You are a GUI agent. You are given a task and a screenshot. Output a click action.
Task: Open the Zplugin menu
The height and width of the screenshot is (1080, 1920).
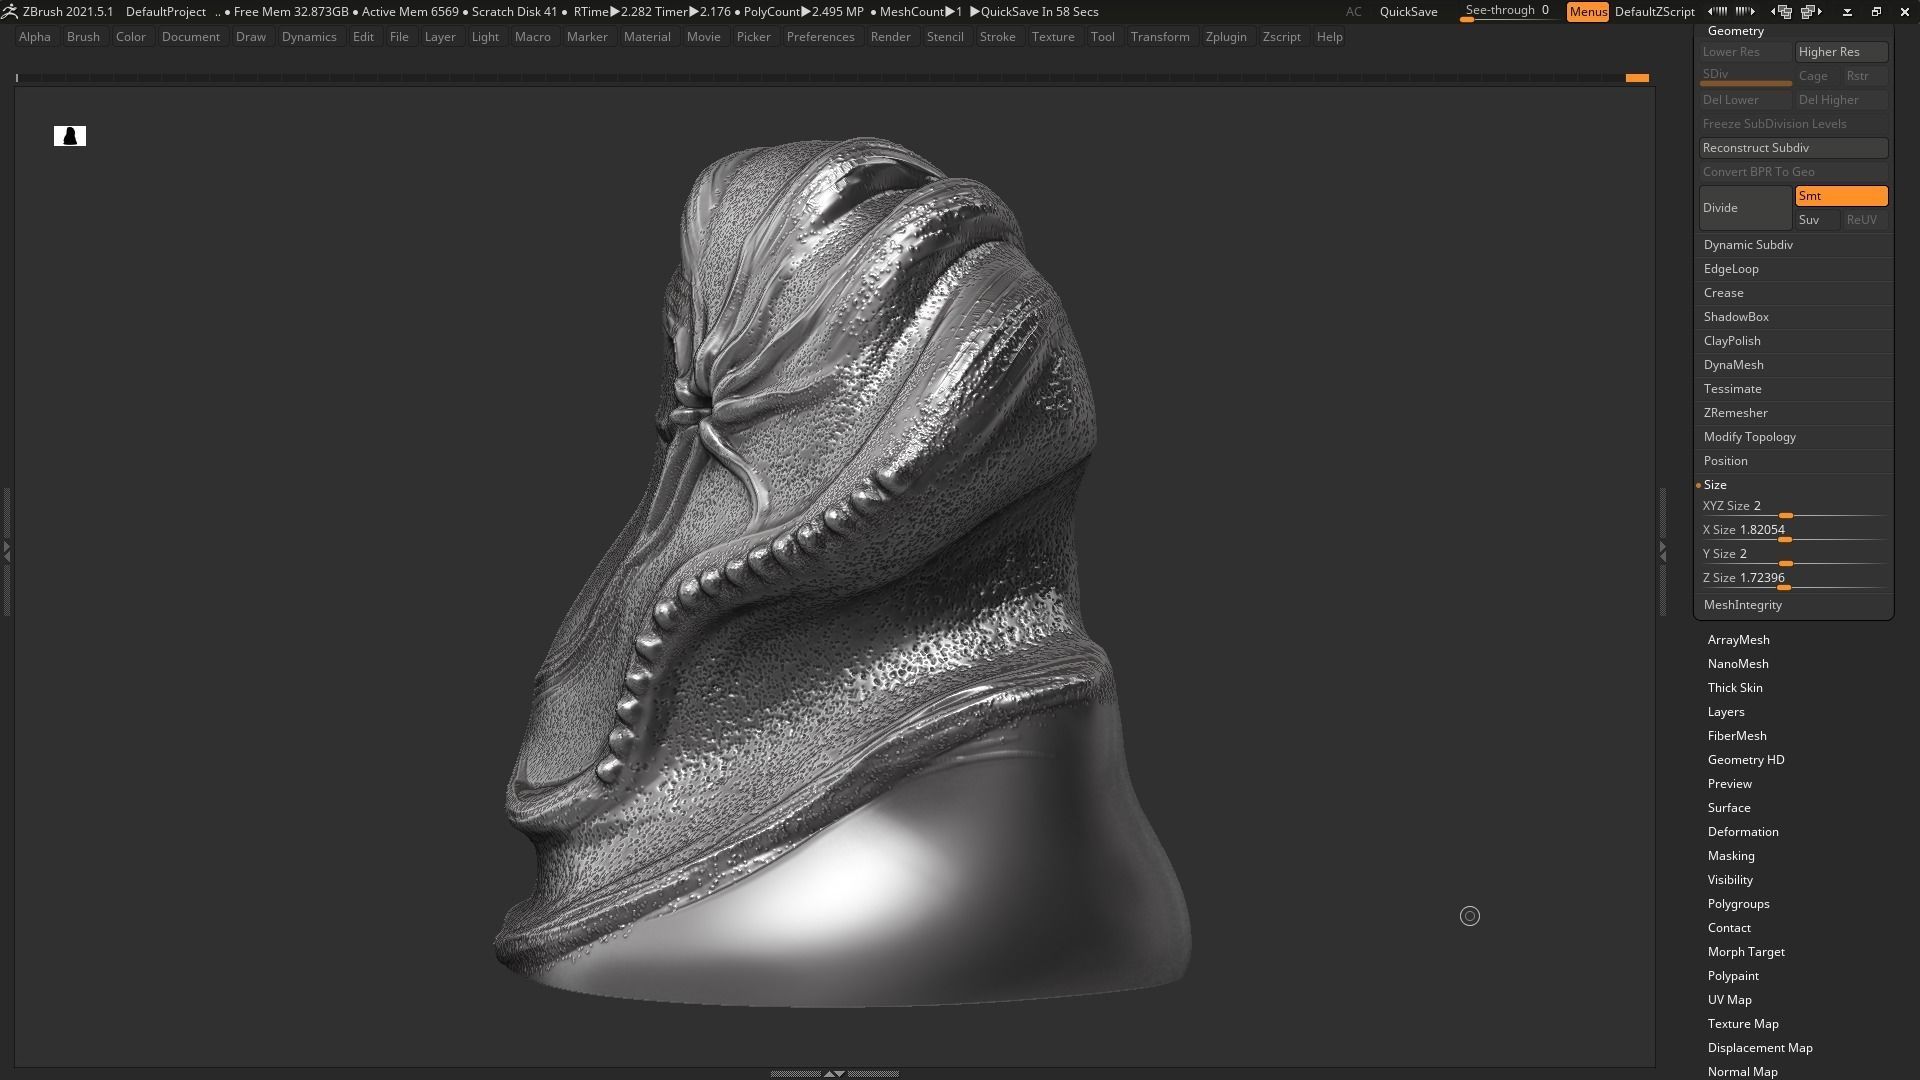[x=1226, y=37]
